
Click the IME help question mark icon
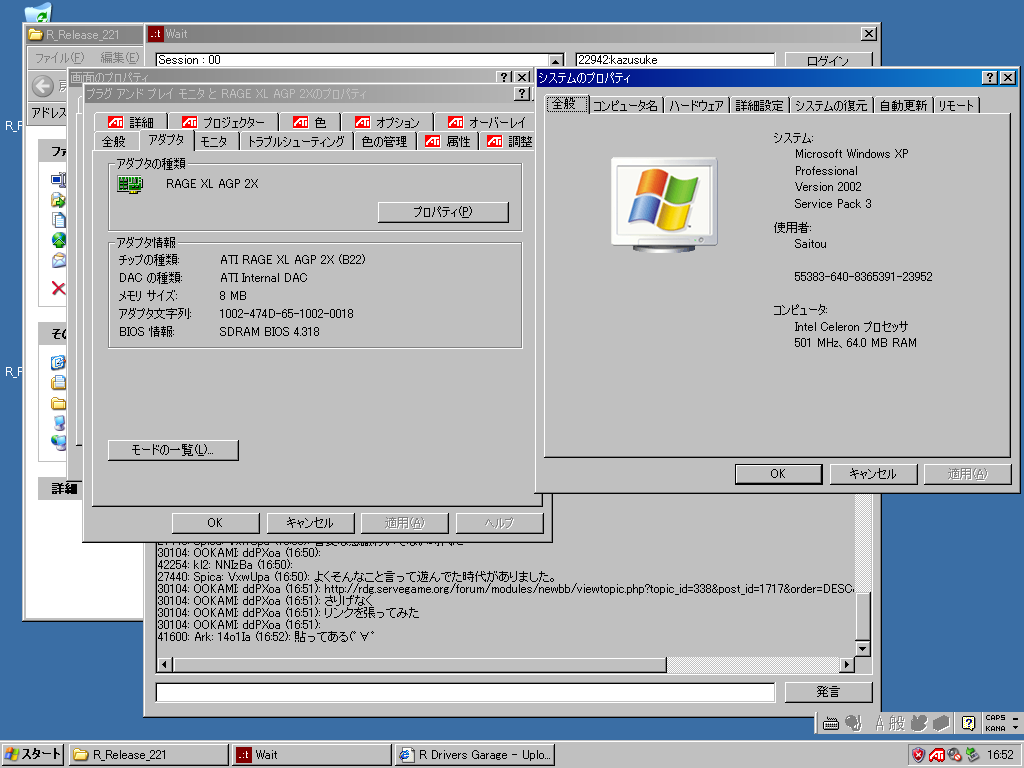pos(968,722)
